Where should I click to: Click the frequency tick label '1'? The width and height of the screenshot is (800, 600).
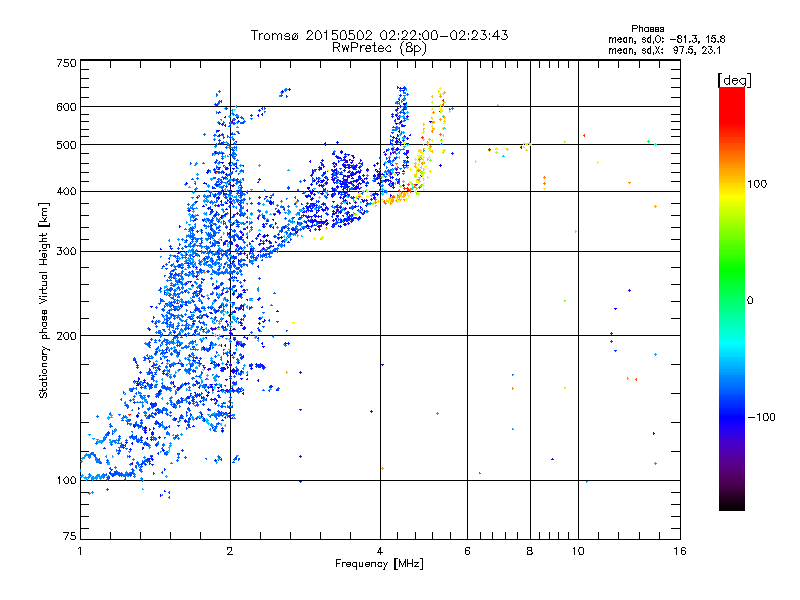[x=81, y=551]
